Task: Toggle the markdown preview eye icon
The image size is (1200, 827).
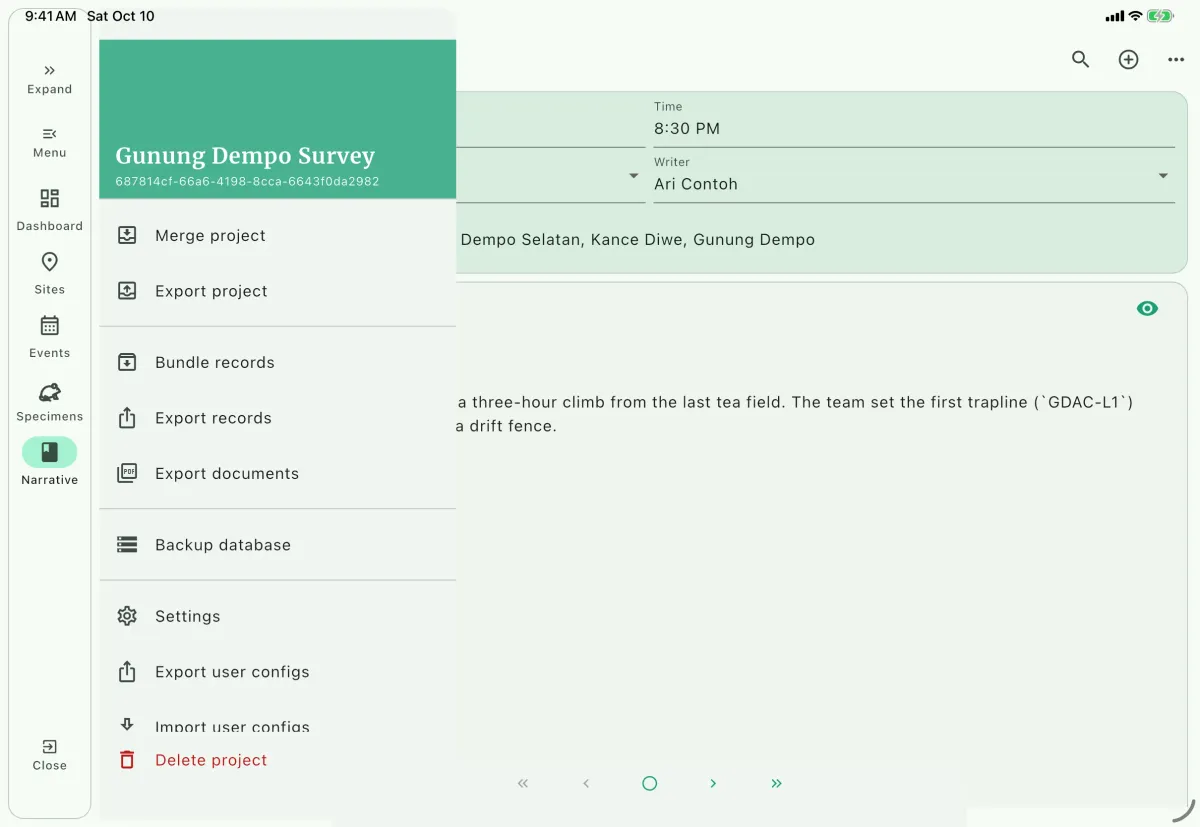Action: pyautogui.click(x=1147, y=308)
